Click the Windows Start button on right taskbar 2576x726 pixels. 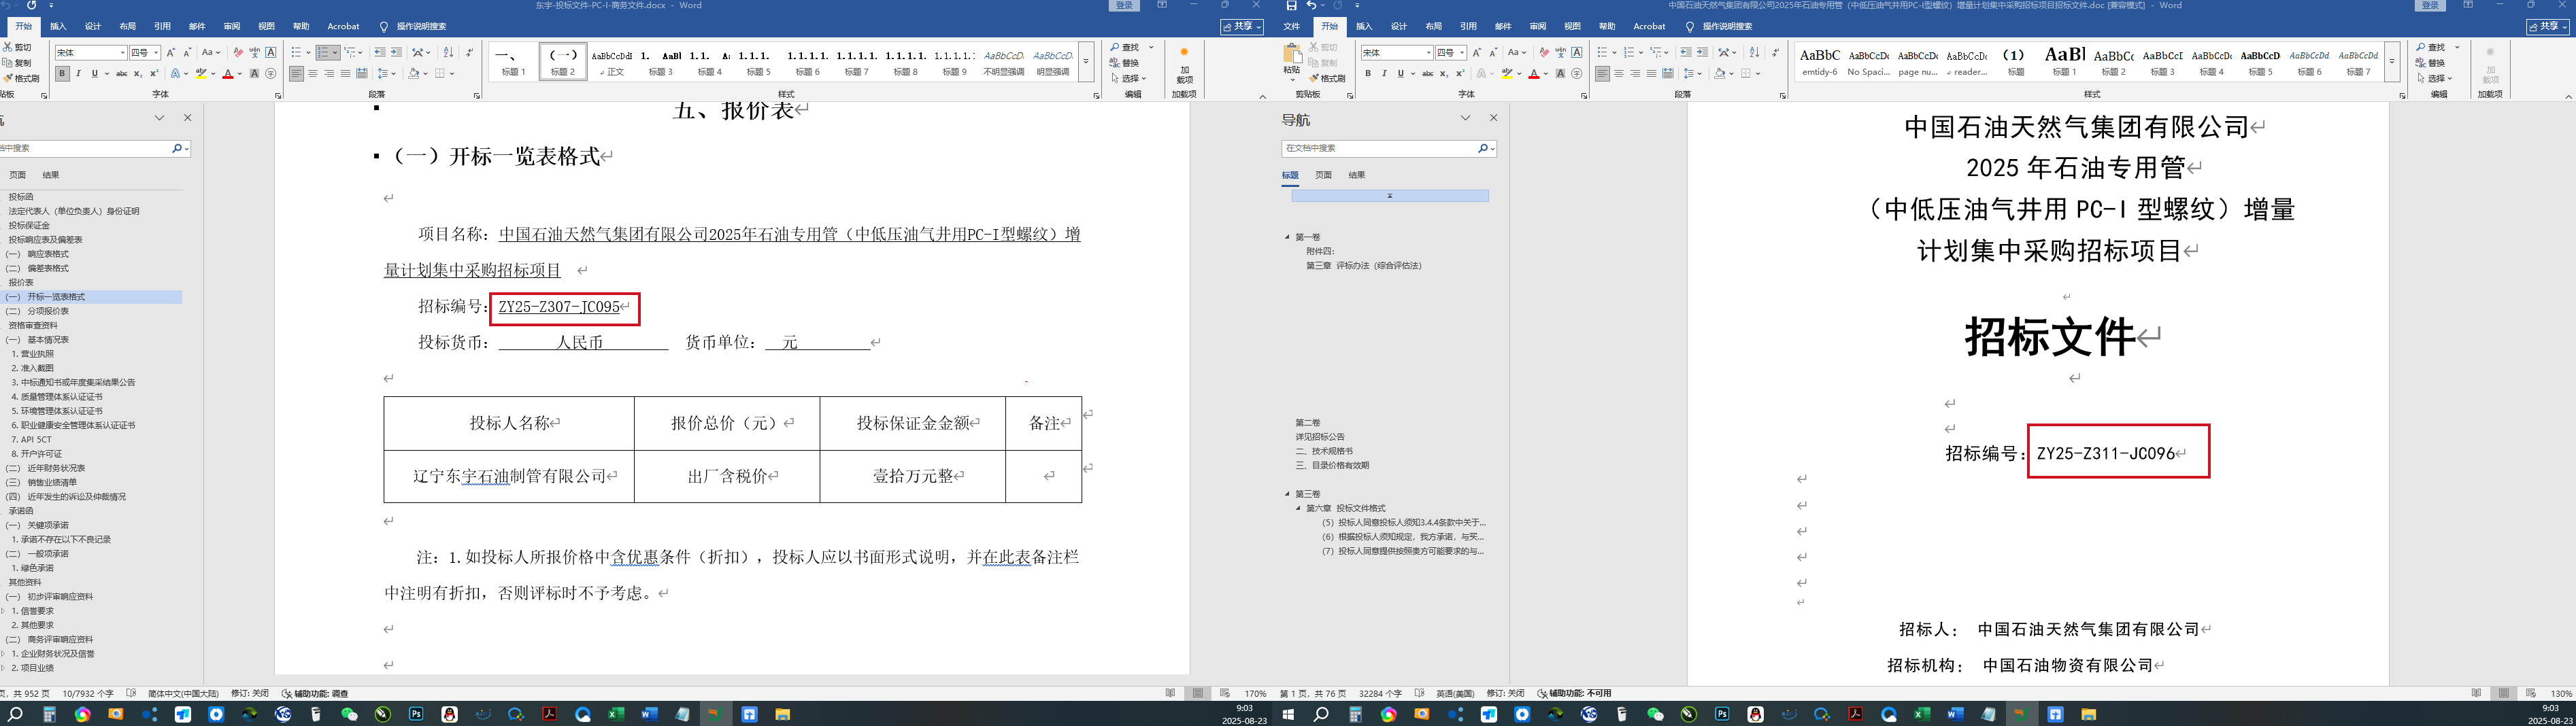pyautogui.click(x=1288, y=714)
